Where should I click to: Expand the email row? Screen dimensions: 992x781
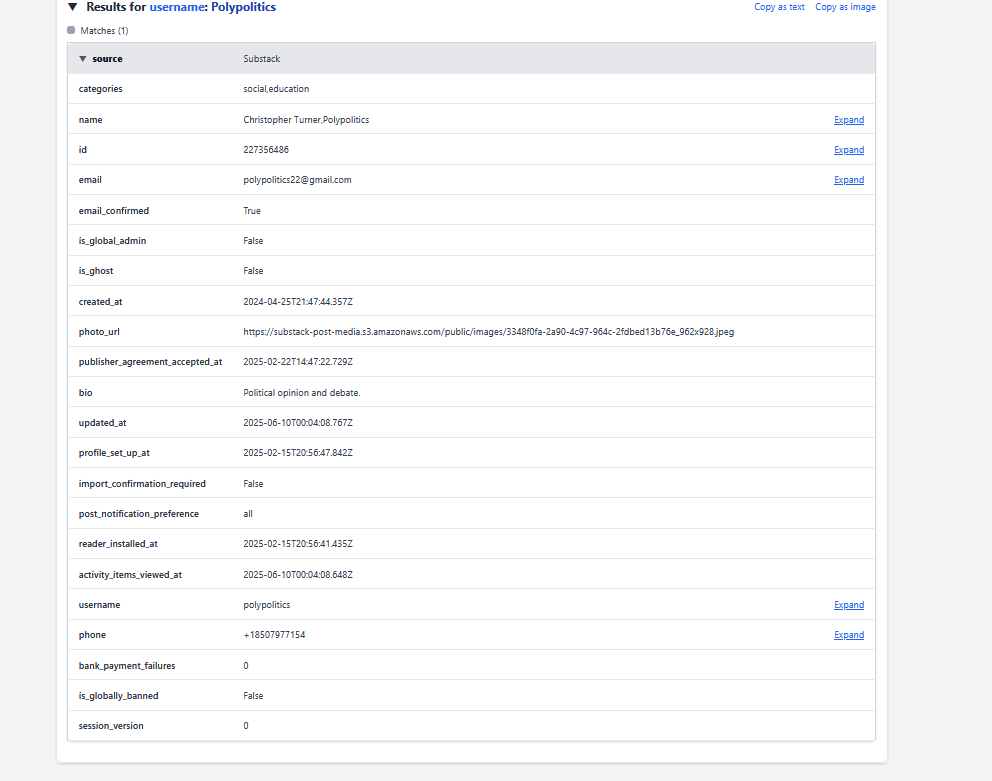click(848, 180)
